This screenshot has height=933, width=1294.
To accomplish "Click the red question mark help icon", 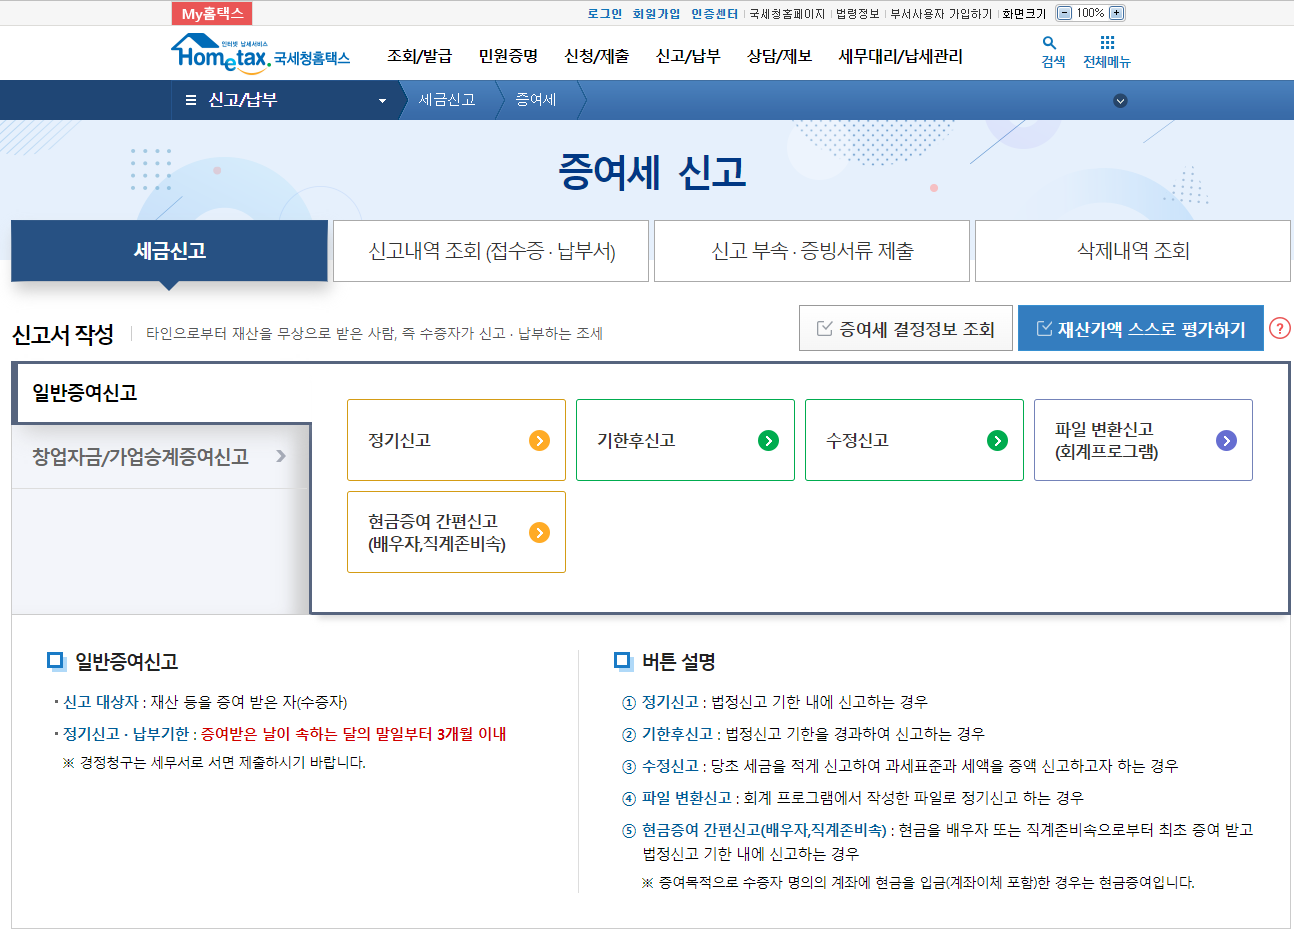I will pos(1280,328).
